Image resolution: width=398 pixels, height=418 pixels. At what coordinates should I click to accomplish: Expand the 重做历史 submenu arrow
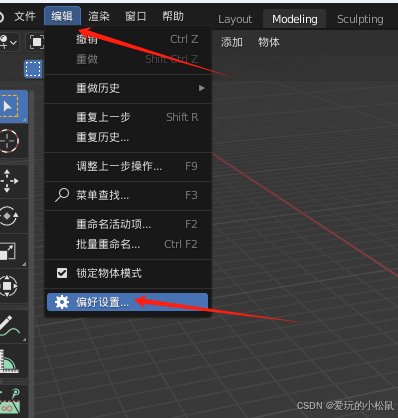click(201, 88)
